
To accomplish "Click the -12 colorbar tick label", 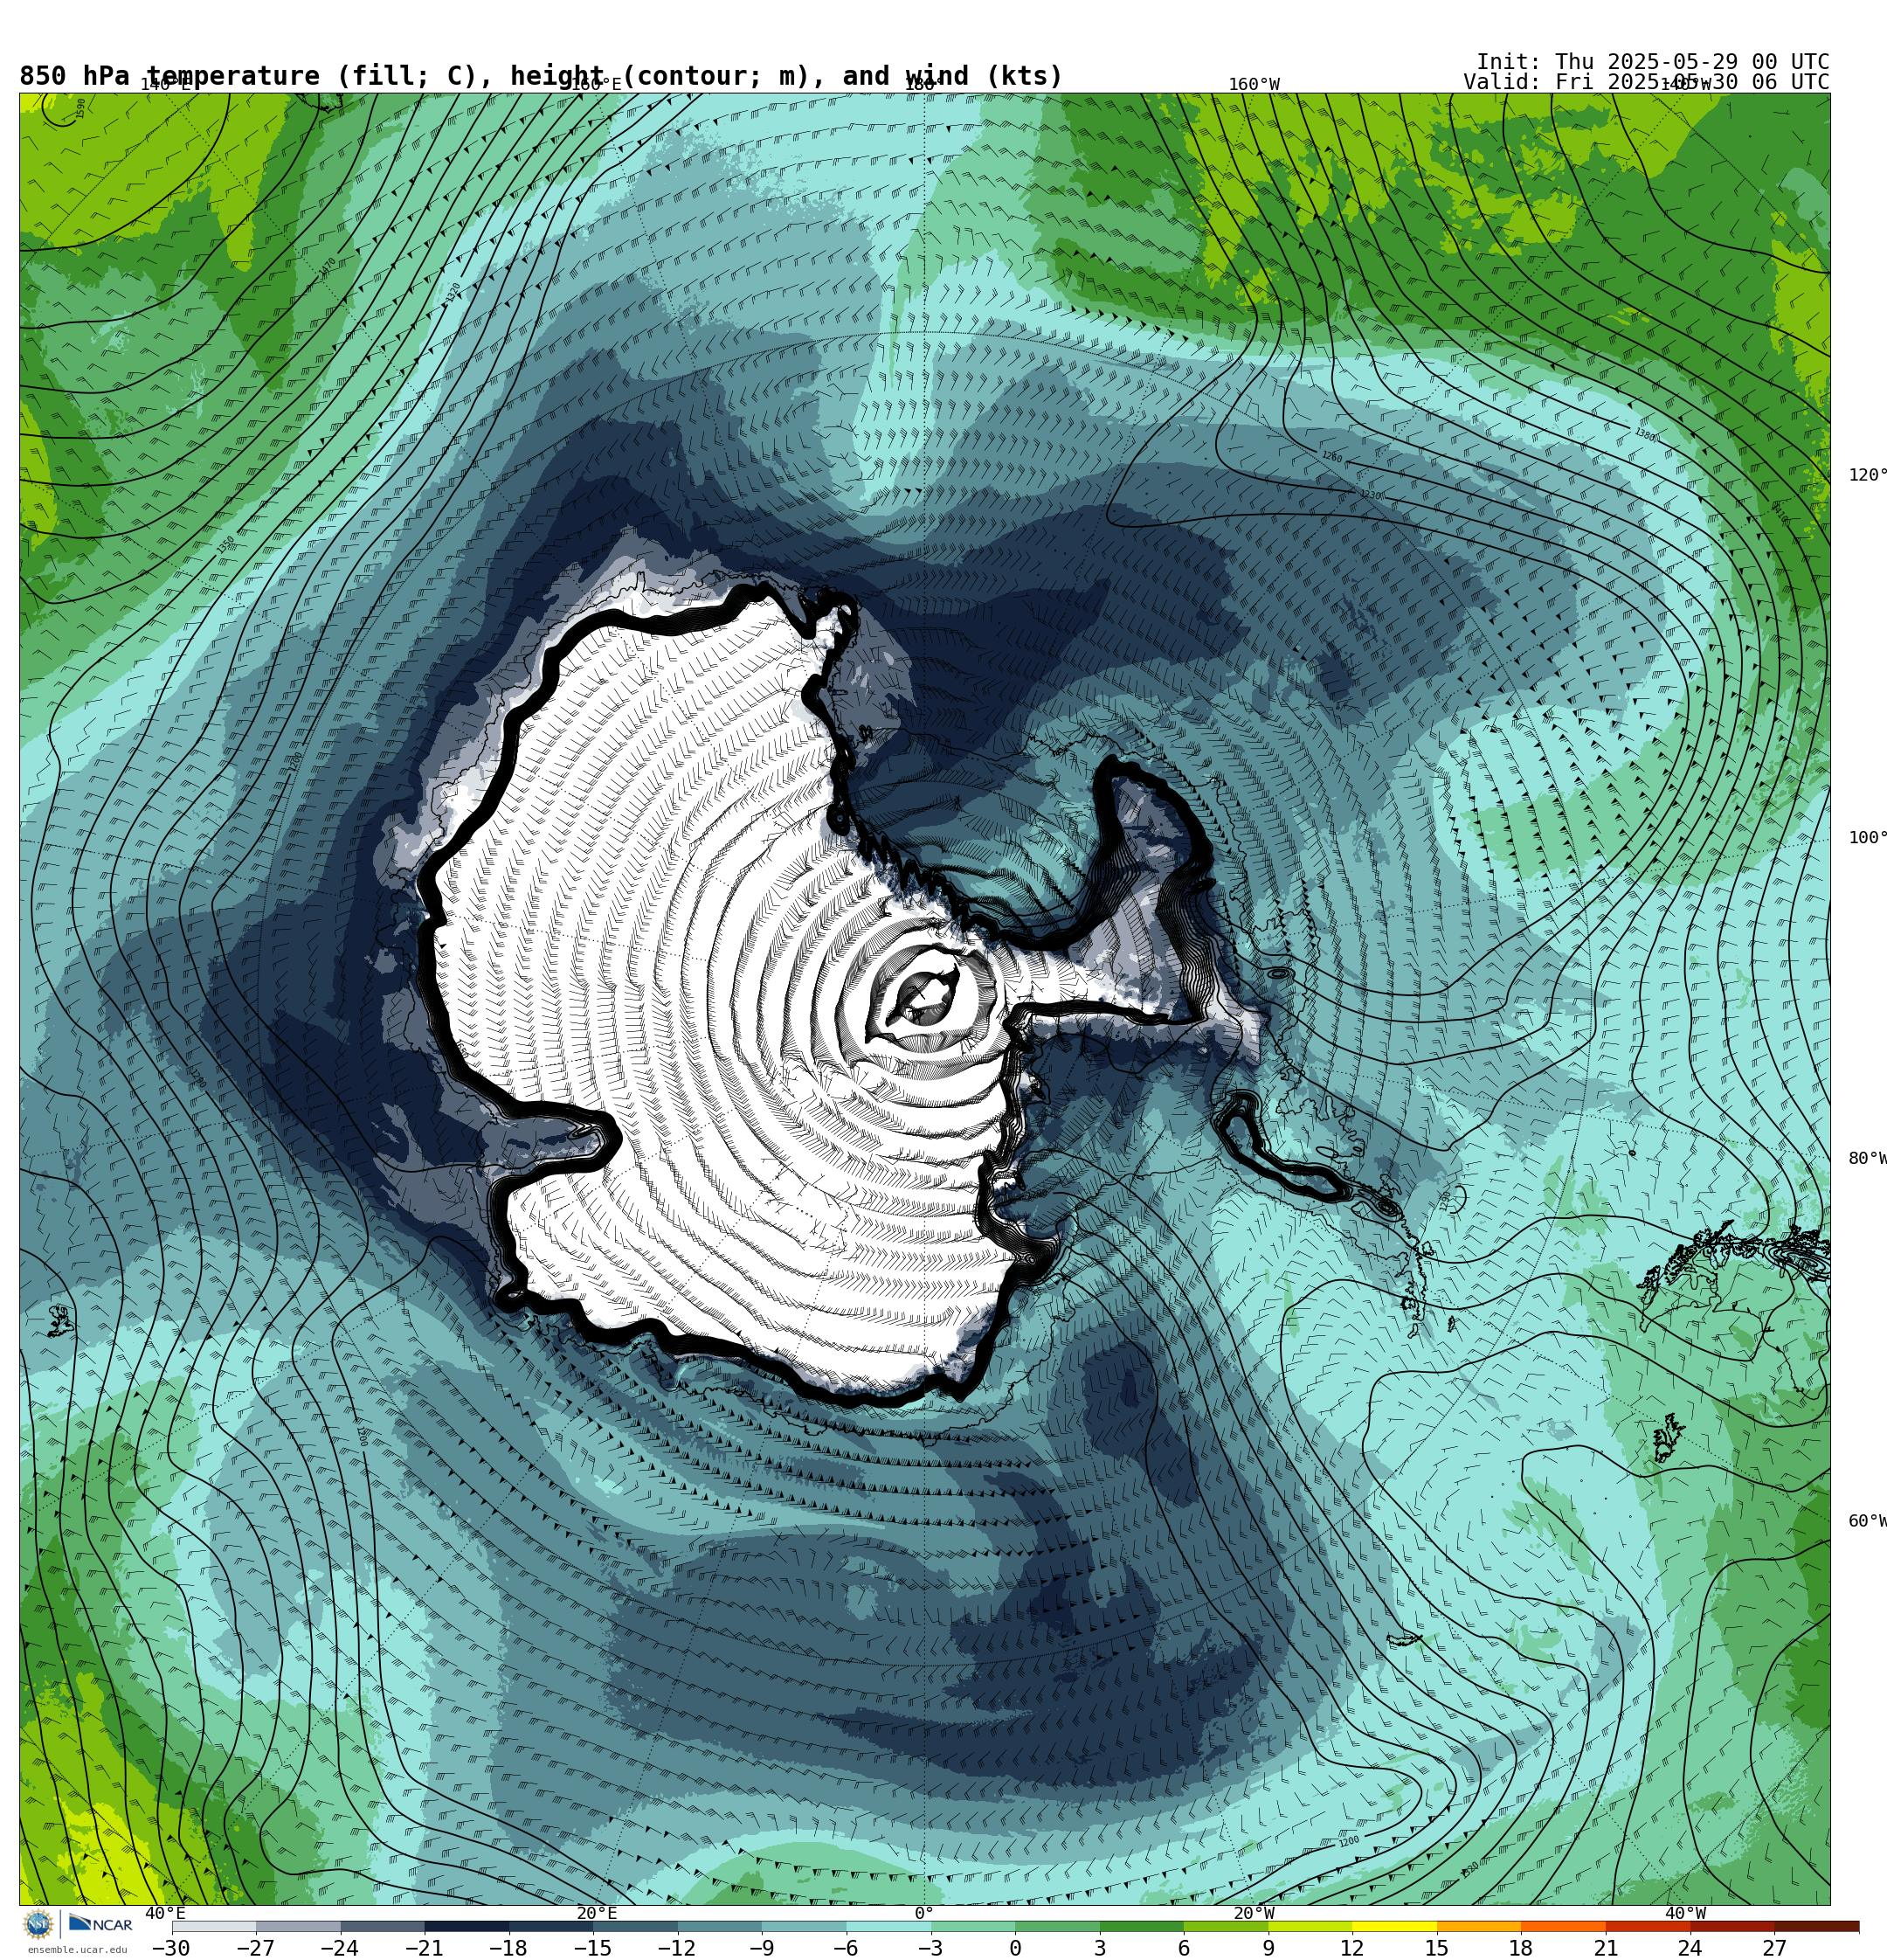I will [677, 1948].
